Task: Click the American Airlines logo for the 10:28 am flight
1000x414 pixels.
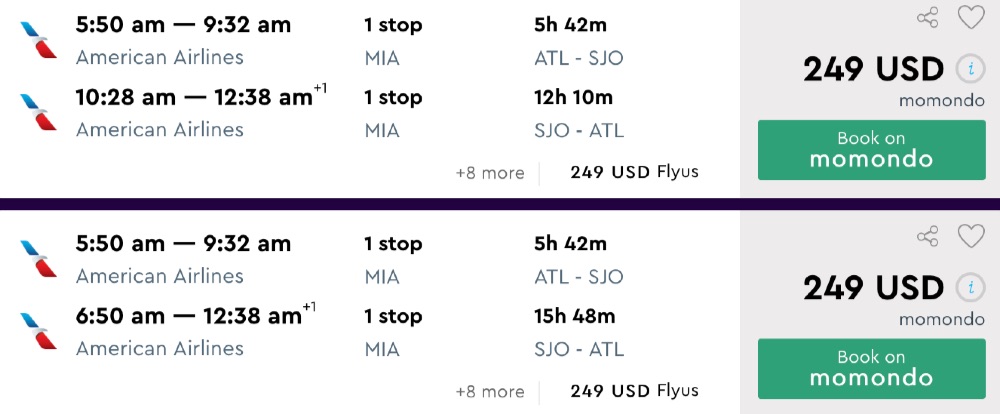Action: [38, 112]
